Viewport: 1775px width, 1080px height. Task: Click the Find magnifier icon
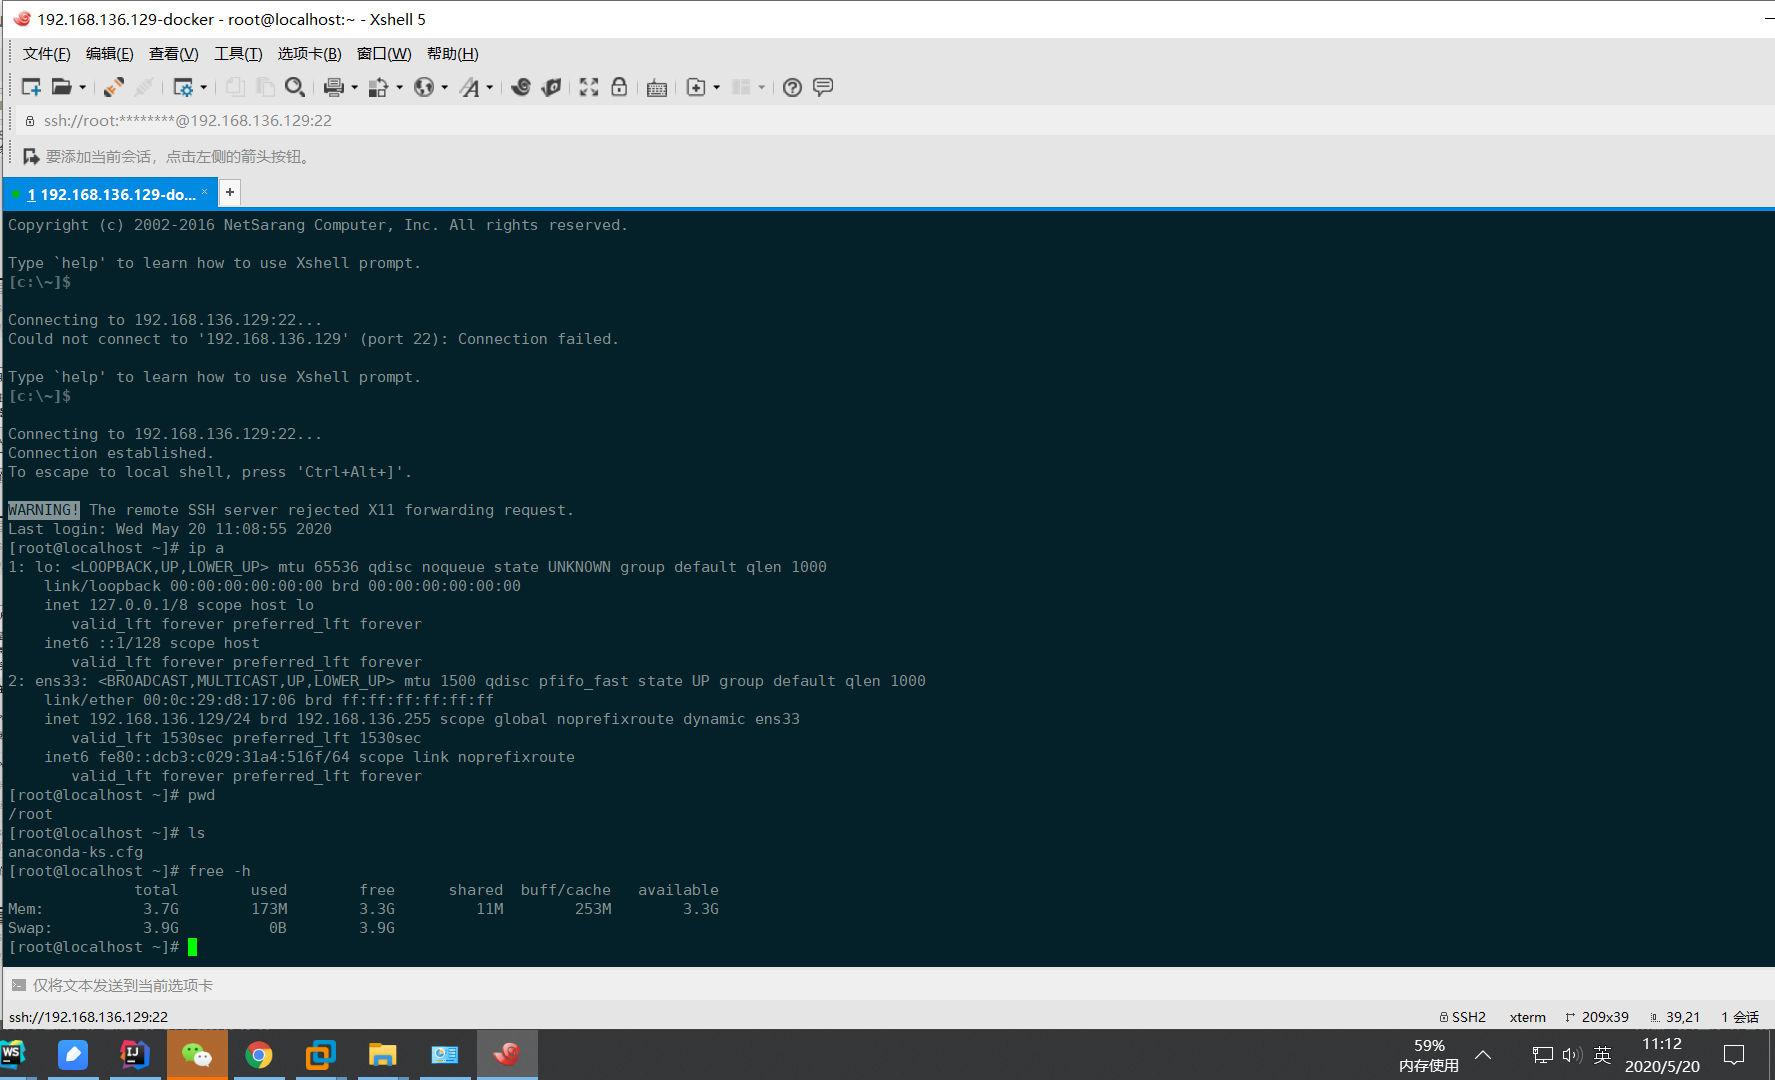click(x=295, y=87)
